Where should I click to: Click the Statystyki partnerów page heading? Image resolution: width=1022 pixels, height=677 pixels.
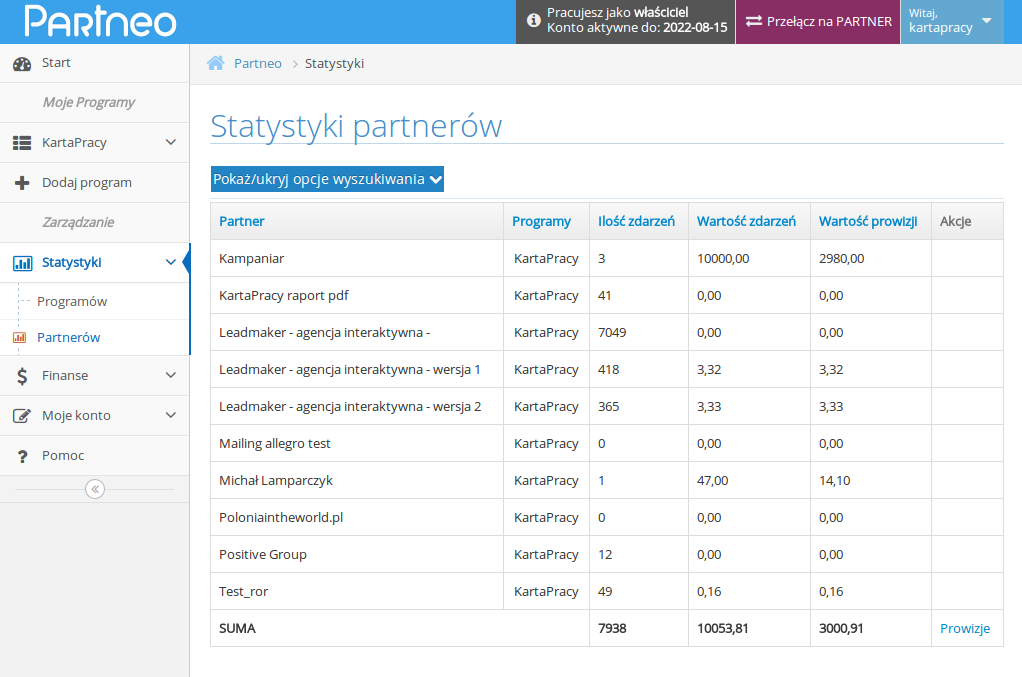tap(356, 126)
